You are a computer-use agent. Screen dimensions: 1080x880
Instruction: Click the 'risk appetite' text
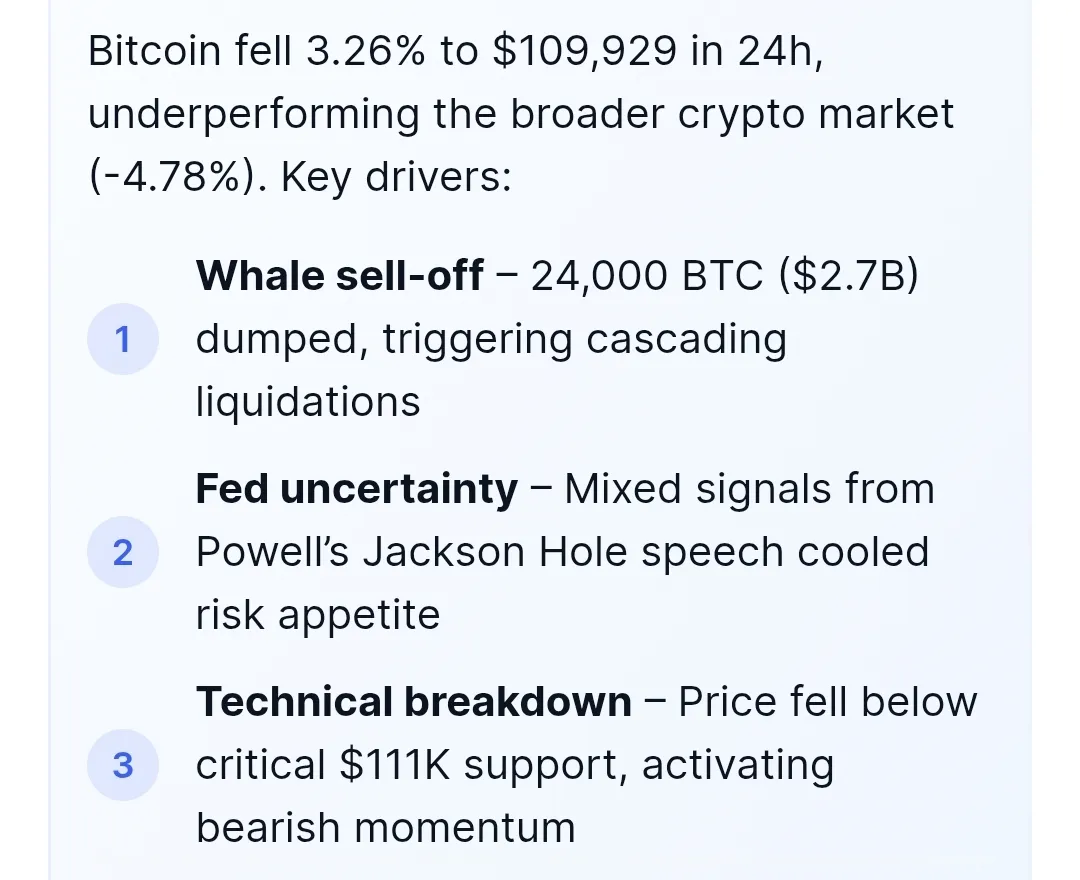[318, 616]
